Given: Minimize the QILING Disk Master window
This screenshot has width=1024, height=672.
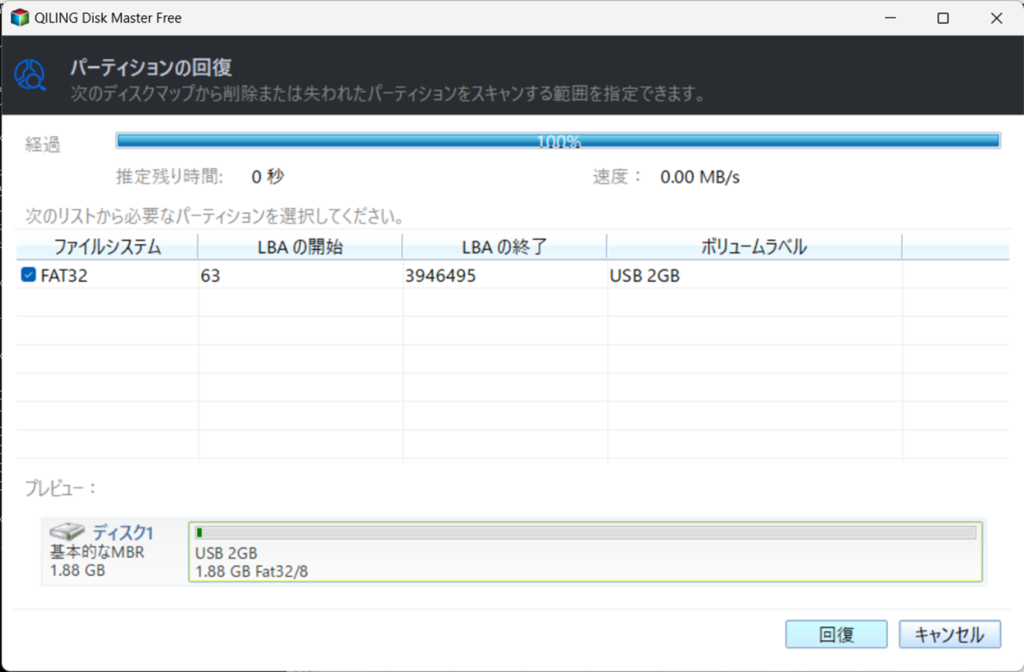Looking at the screenshot, I should coord(890,18).
